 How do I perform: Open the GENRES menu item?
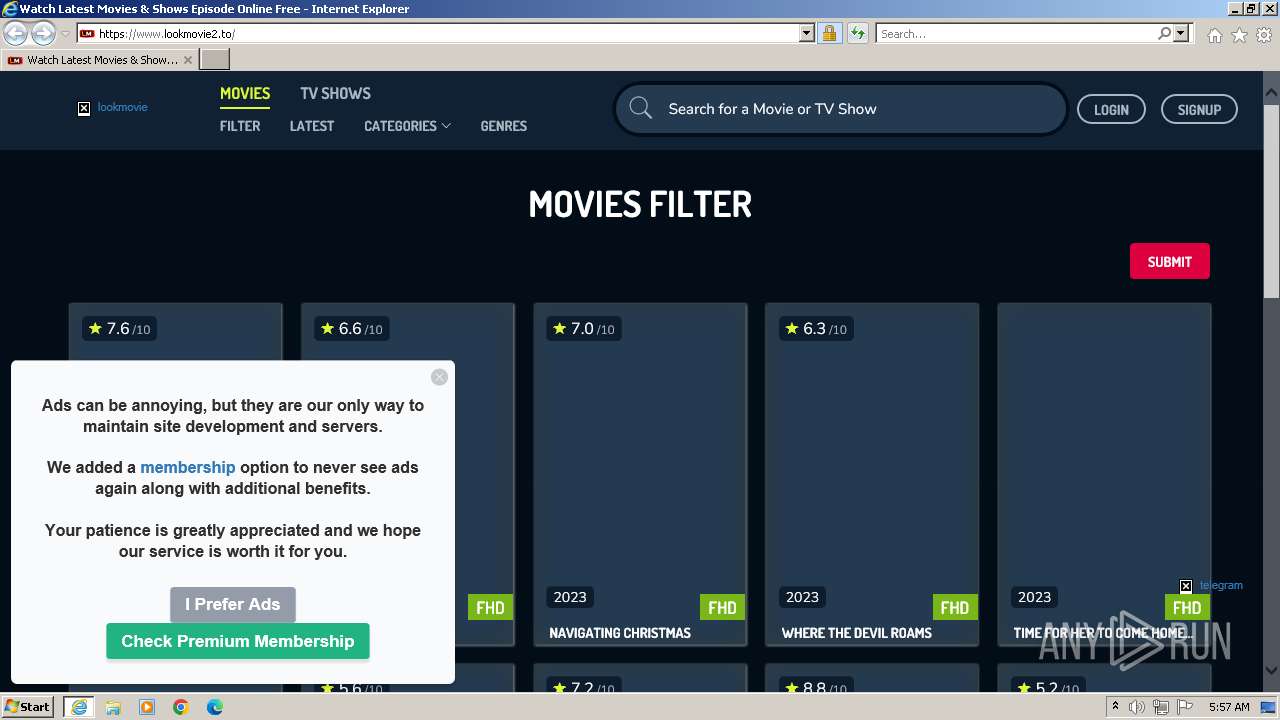(503, 126)
